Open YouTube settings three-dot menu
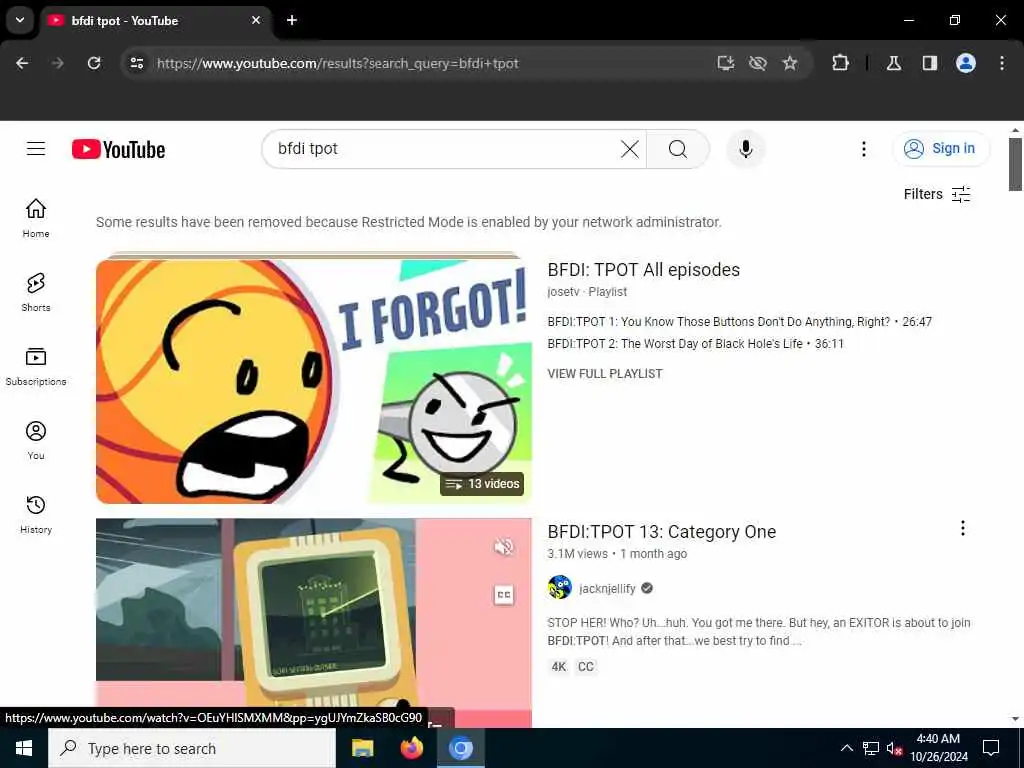The height and width of the screenshot is (768, 1024). click(863, 149)
